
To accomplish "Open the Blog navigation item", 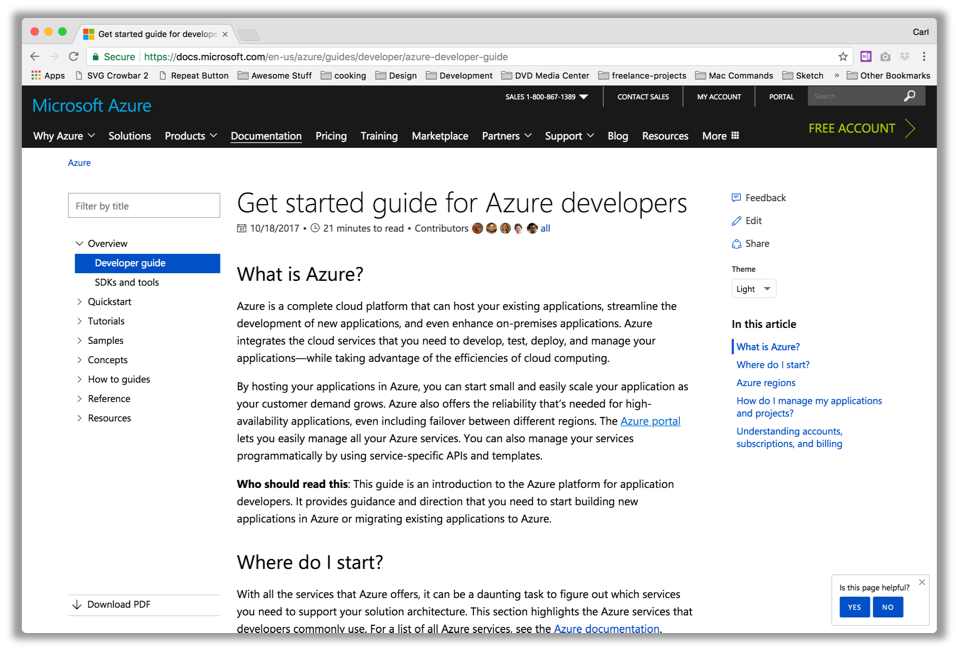I will click(x=618, y=135).
